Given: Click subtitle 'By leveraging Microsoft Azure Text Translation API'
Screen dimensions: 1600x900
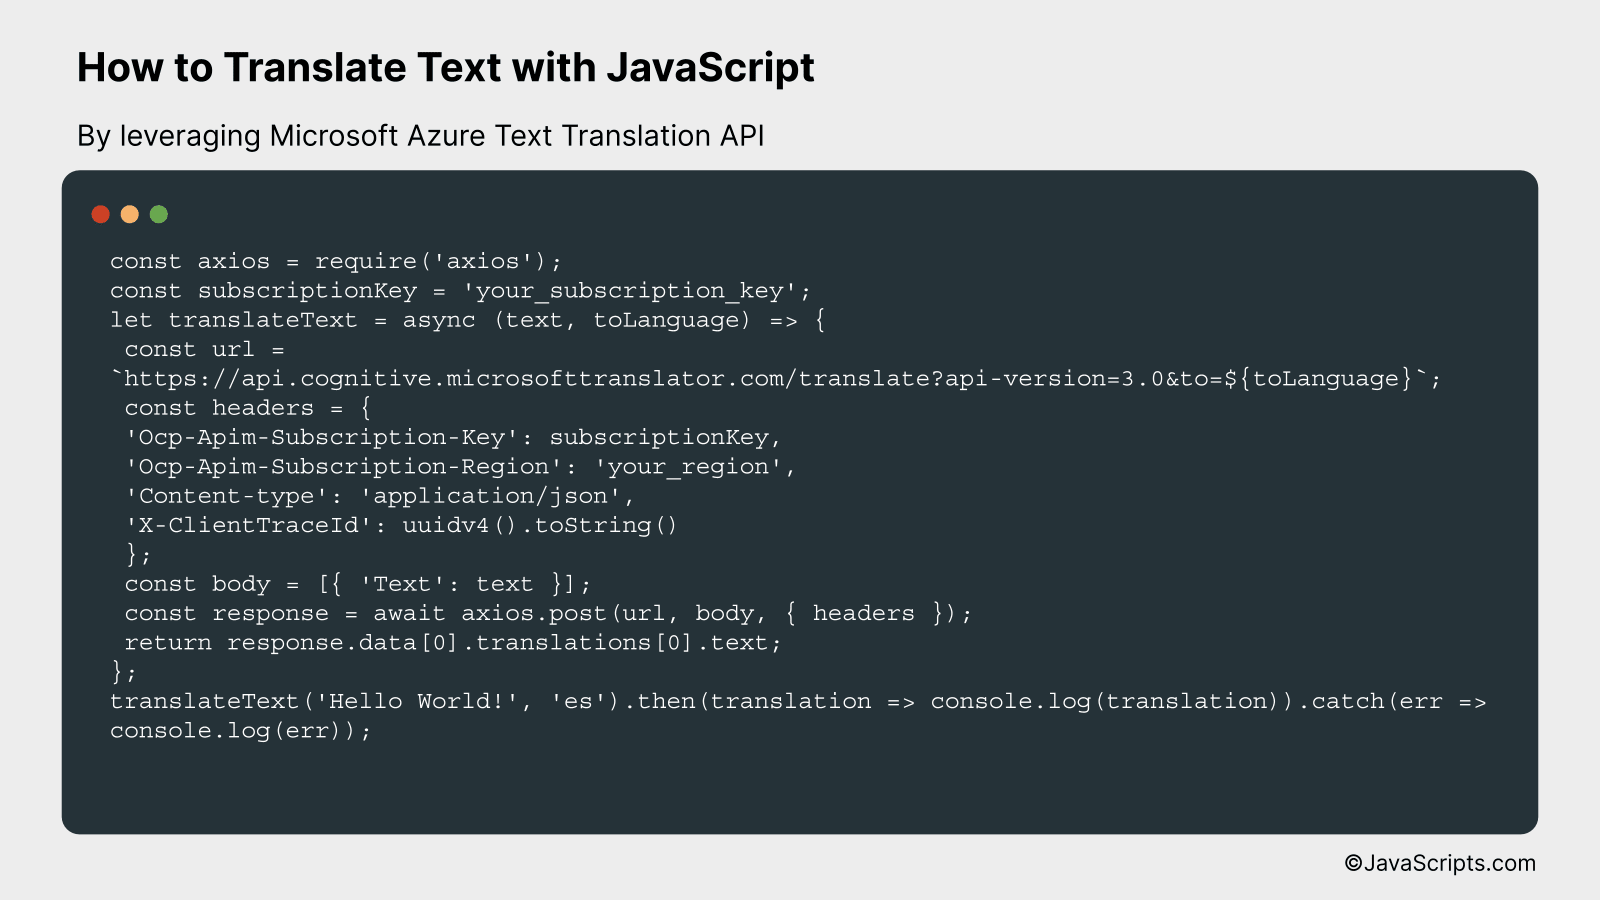Looking at the screenshot, I should (421, 136).
